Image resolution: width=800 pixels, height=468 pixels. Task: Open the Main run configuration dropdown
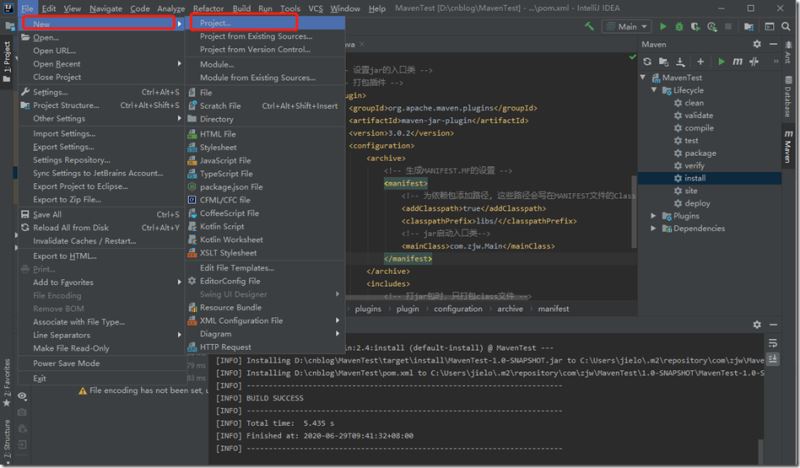[626, 26]
